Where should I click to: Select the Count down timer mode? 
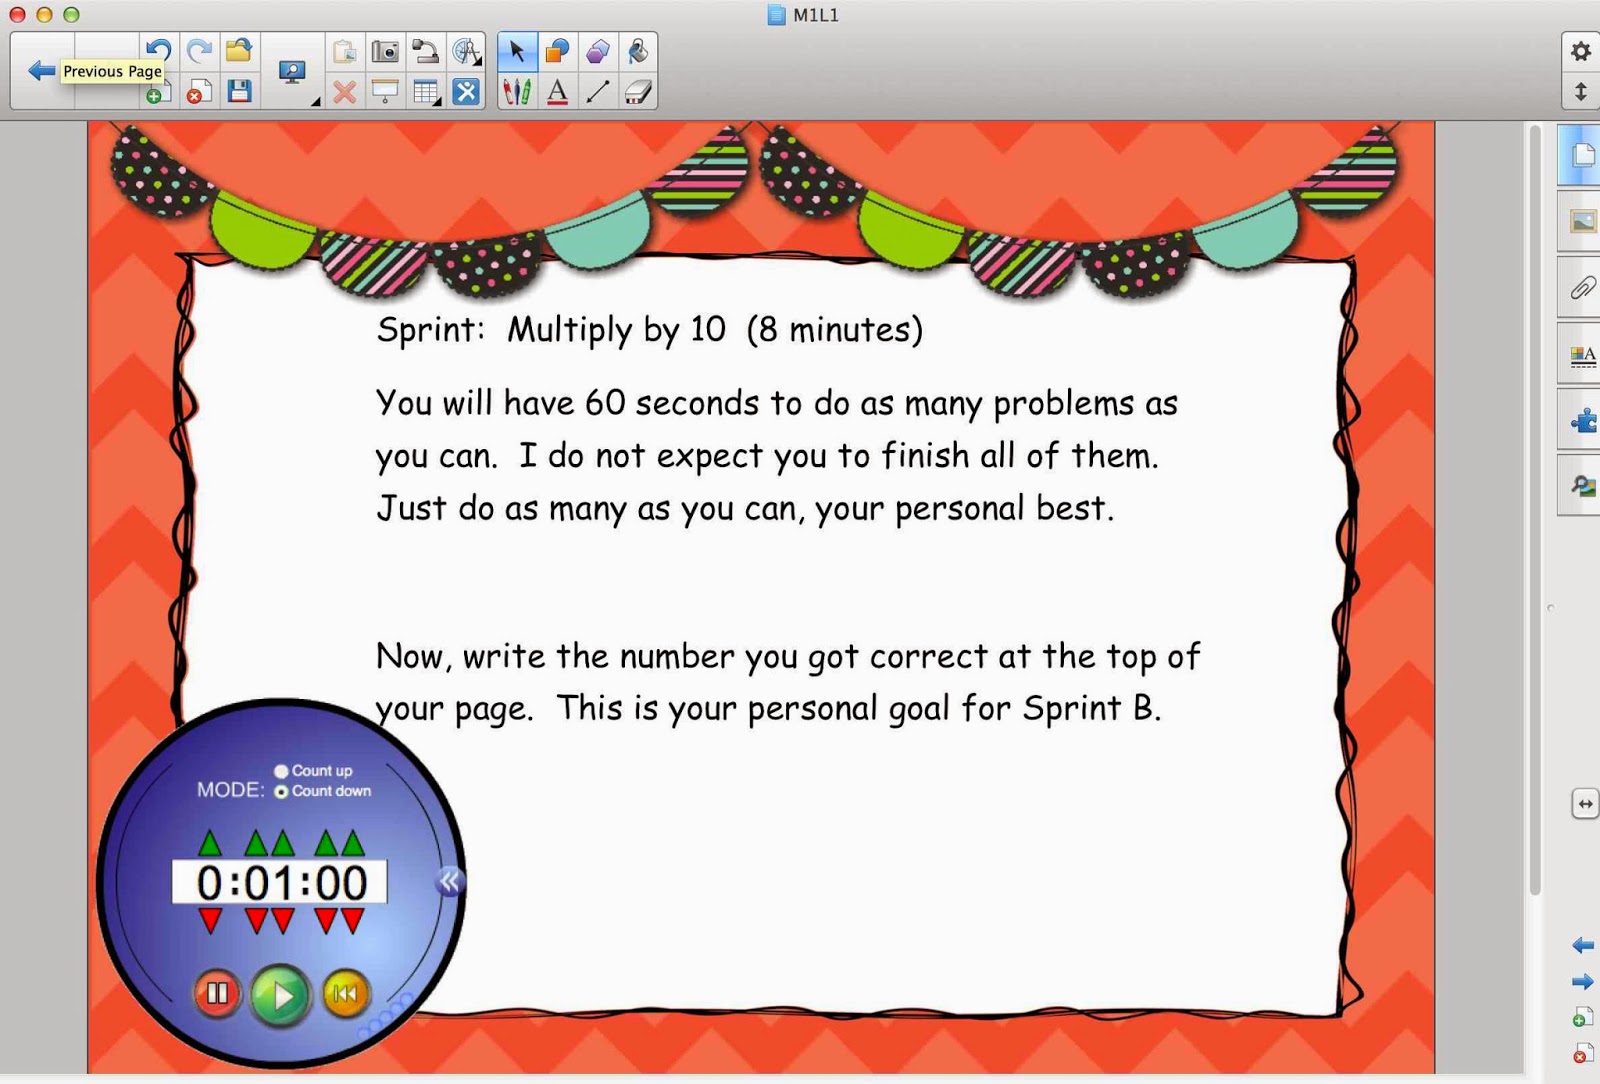pyautogui.click(x=283, y=791)
